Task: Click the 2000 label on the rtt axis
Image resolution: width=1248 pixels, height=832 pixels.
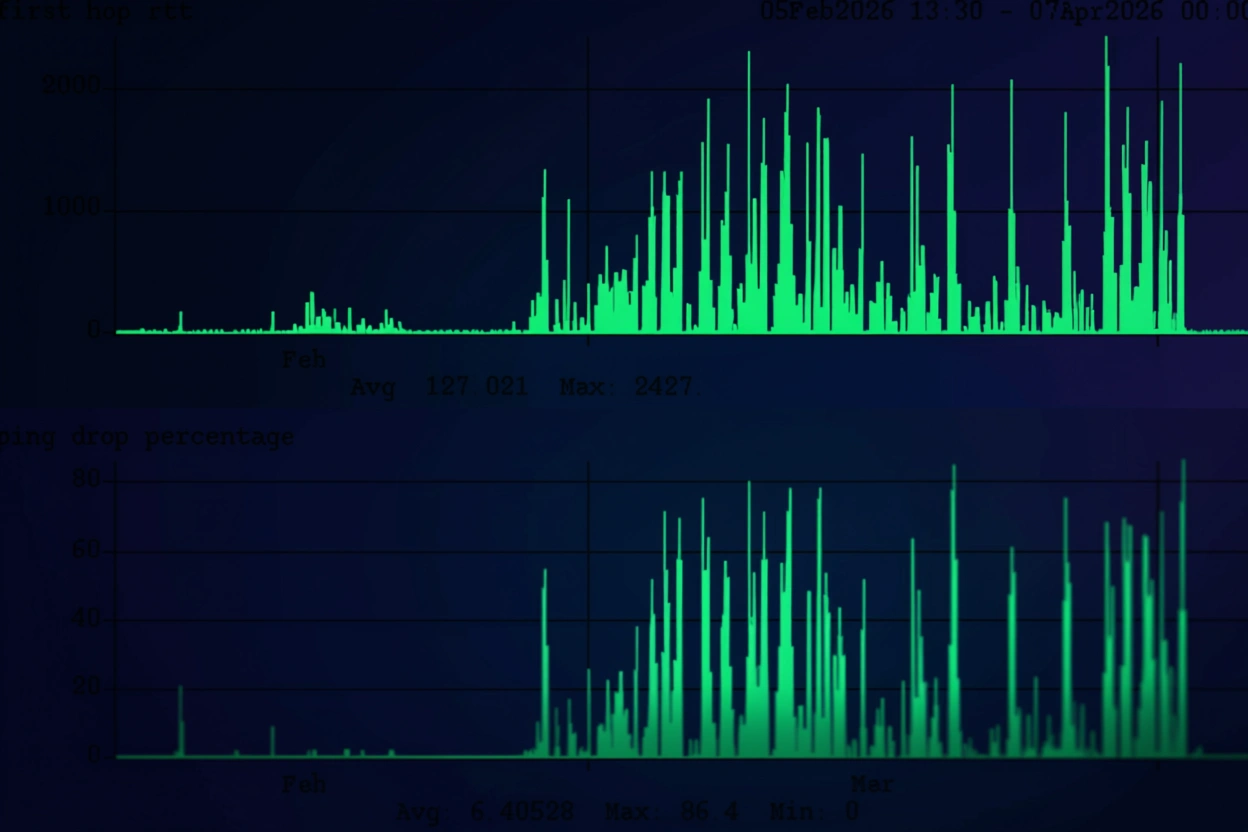Action: 70,86
